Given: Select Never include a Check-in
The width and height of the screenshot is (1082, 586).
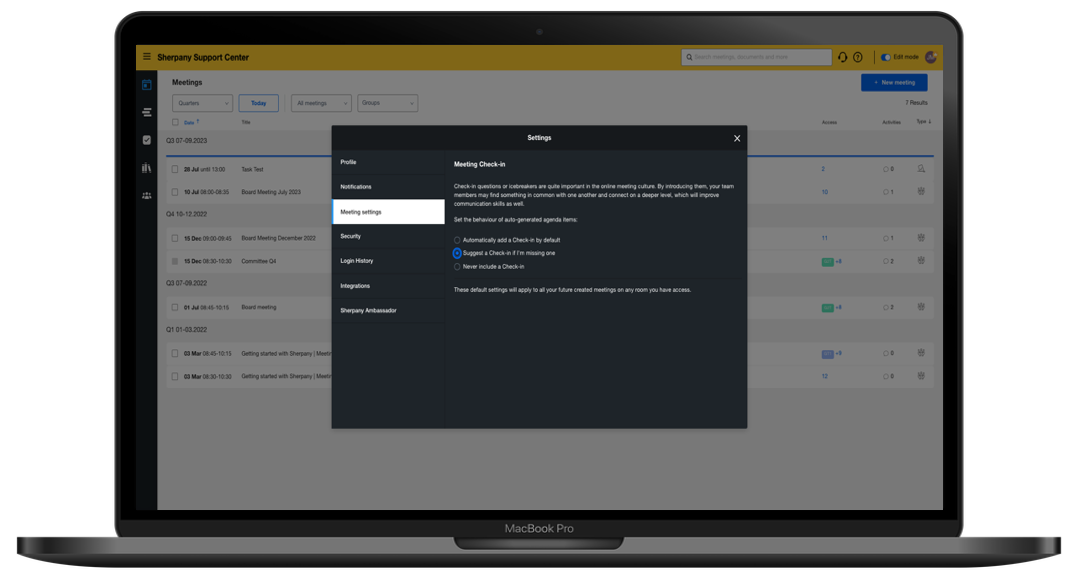Looking at the screenshot, I should [x=457, y=266].
